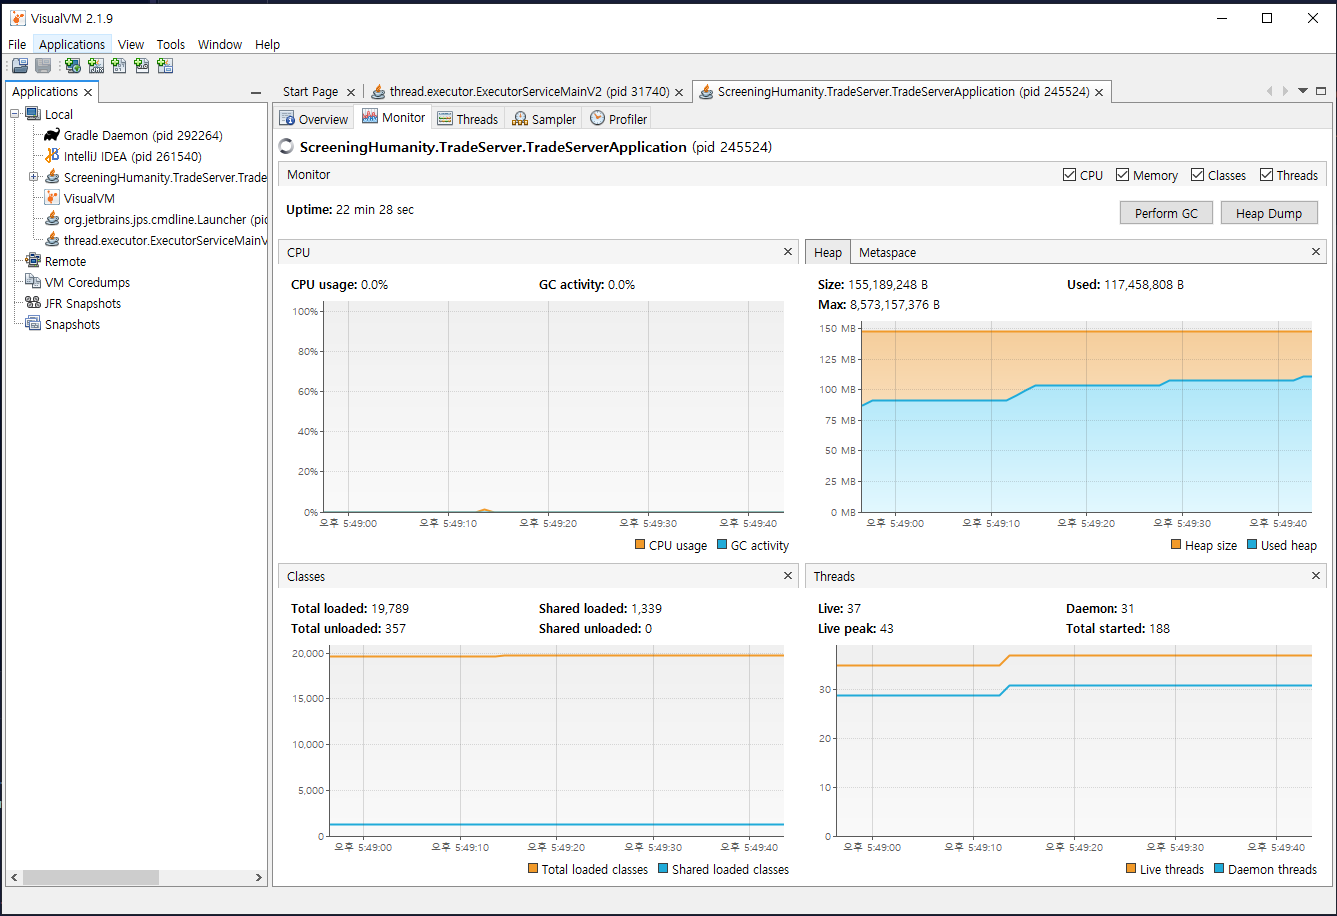Click the Perform GC button
This screenshot has width=1337, height=916.
pos(1166,212)
